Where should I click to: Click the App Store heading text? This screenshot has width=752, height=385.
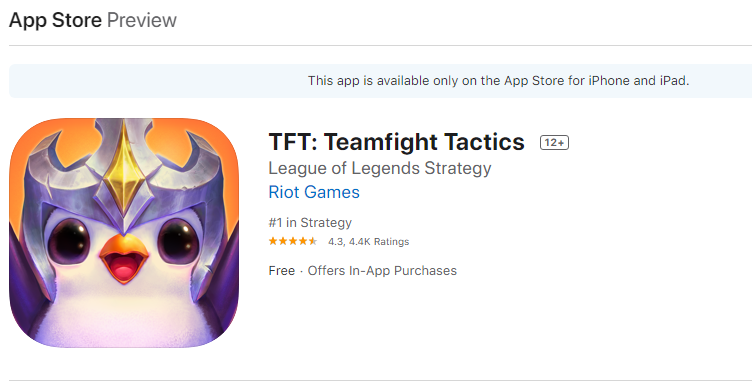tap(55, 20)
